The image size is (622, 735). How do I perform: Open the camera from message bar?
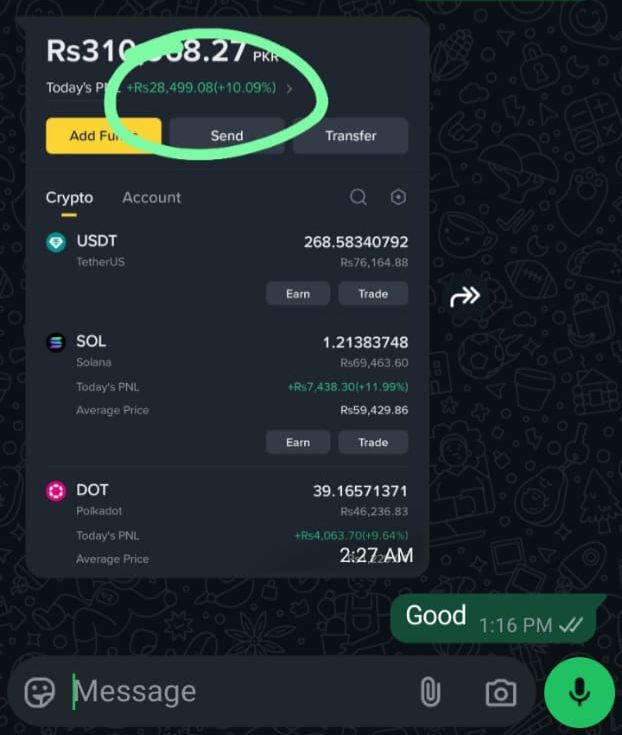click(501, 693)
